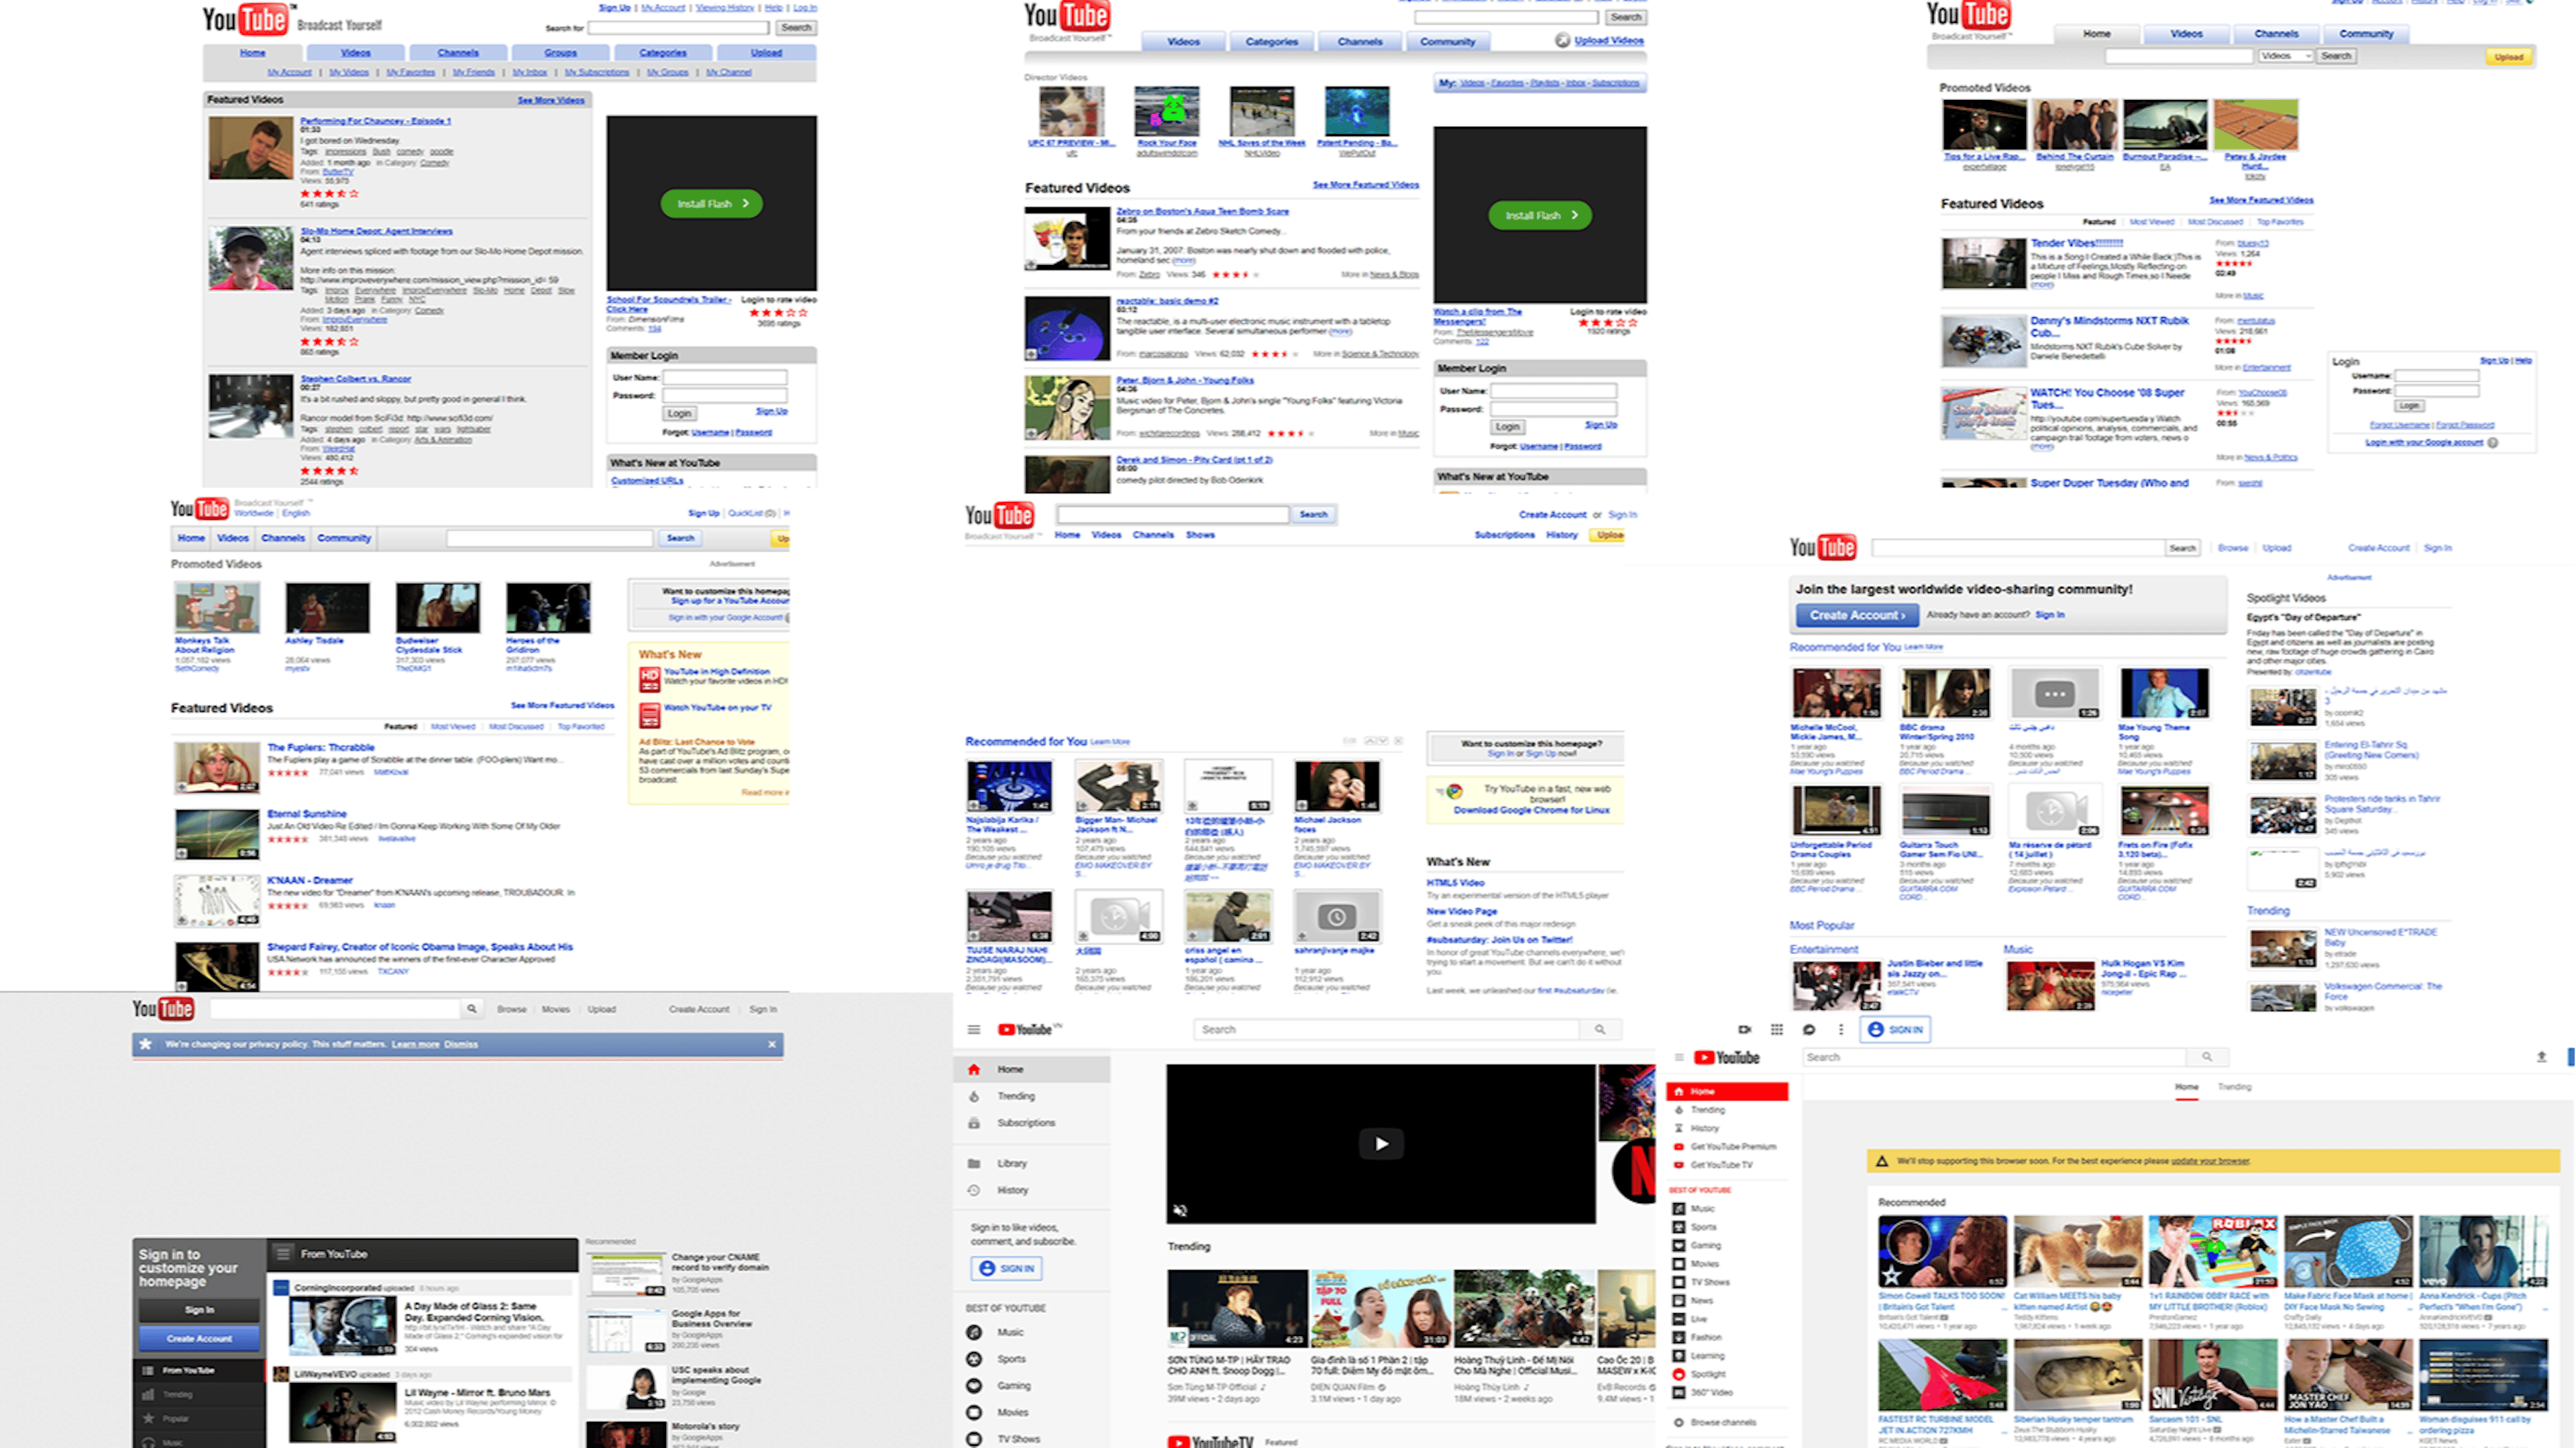Select the Library icon in the sidebar
Screen dimensions: 2576x1448
pos(975,1163)
